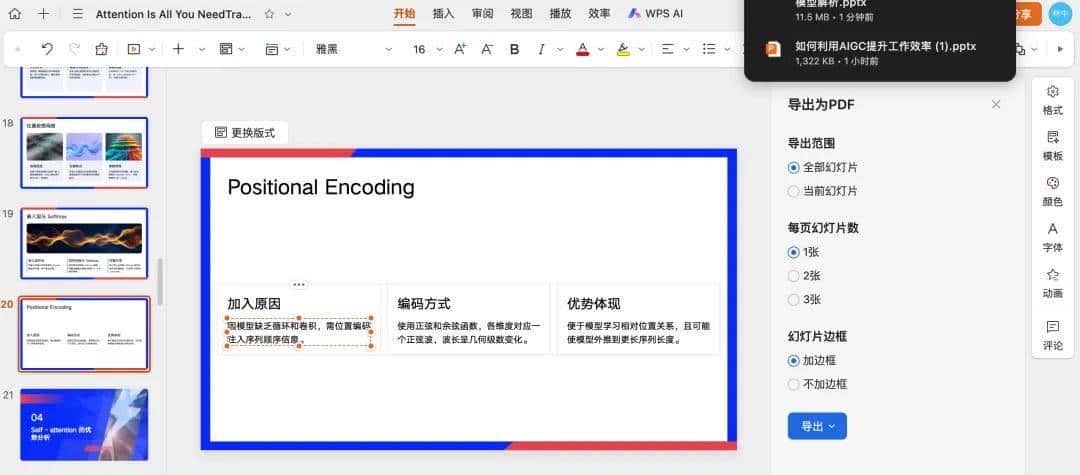The image size is (1080, 475).
Task: Open the layout dropdown arrow
Action: click(x=242, y=49)
